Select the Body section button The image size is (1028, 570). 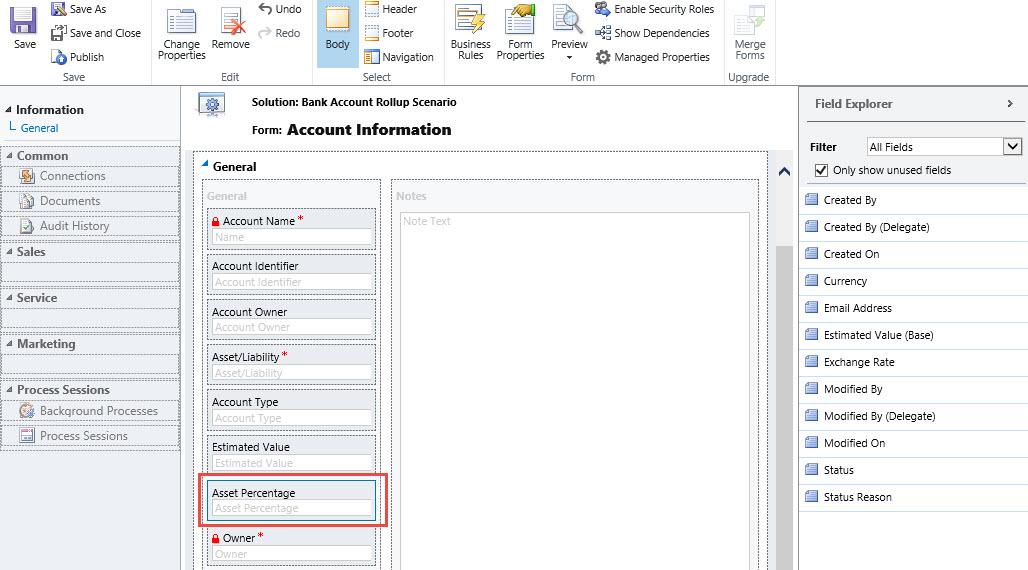pos(337,32)
